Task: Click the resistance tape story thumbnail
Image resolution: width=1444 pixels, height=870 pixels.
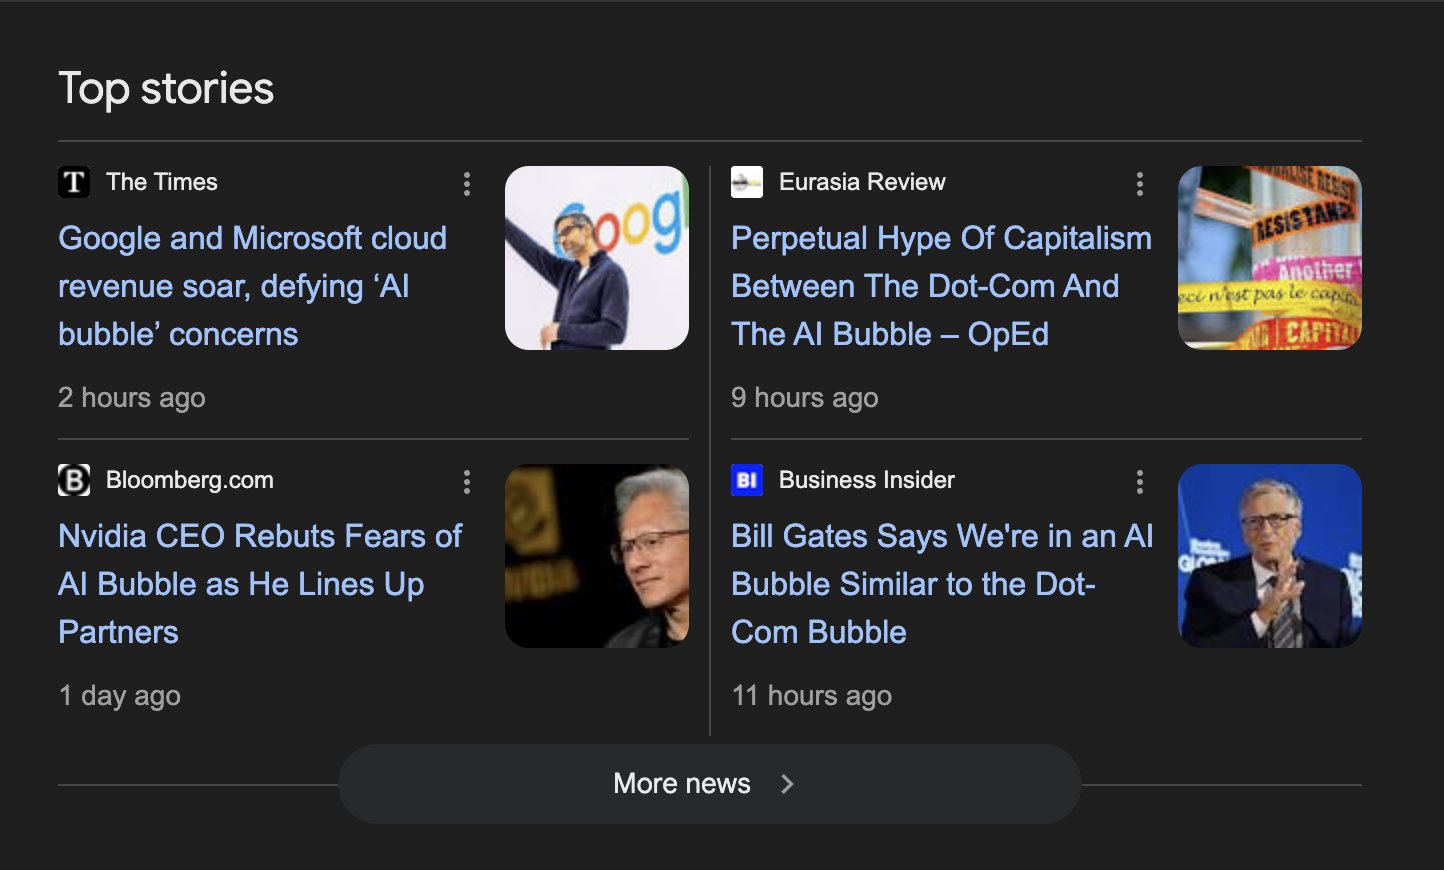Action: click(x=1270, y=258)
